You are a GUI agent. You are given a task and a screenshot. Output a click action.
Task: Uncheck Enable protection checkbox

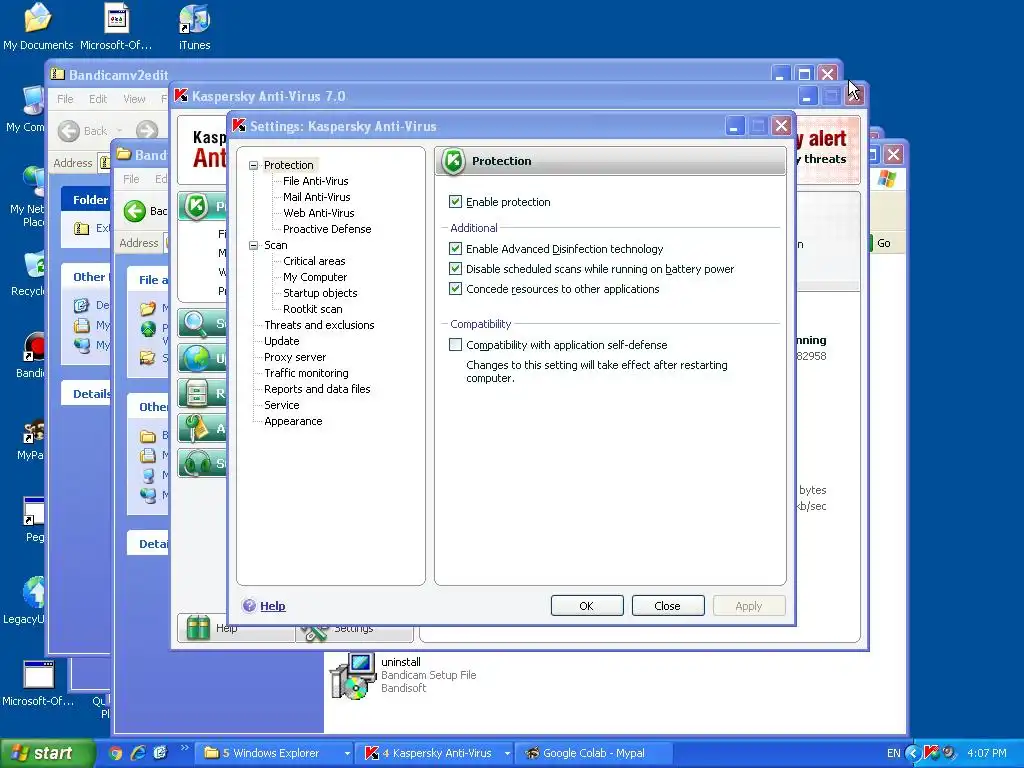[x=455, y=202]
